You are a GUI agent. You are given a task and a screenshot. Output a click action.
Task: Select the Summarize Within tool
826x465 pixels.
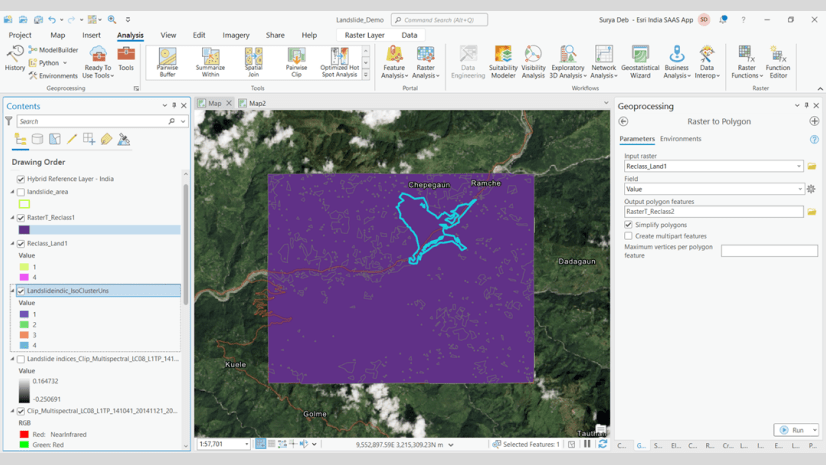pyautogui.click(x=210, y=63)
